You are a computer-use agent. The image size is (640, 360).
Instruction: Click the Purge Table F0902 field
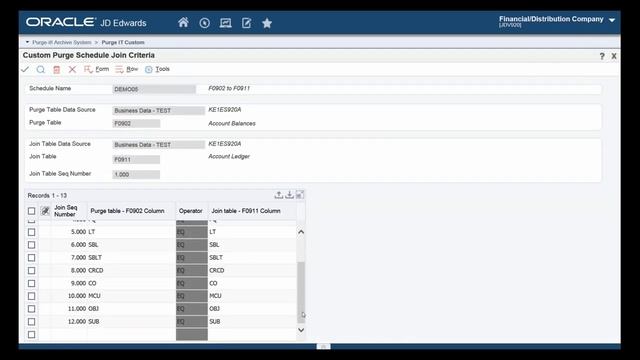(136, 123)
